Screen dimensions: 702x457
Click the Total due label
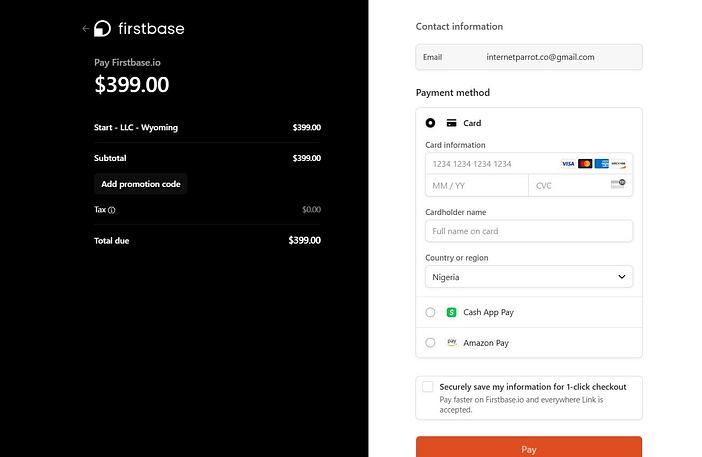(x=111, y=241)
